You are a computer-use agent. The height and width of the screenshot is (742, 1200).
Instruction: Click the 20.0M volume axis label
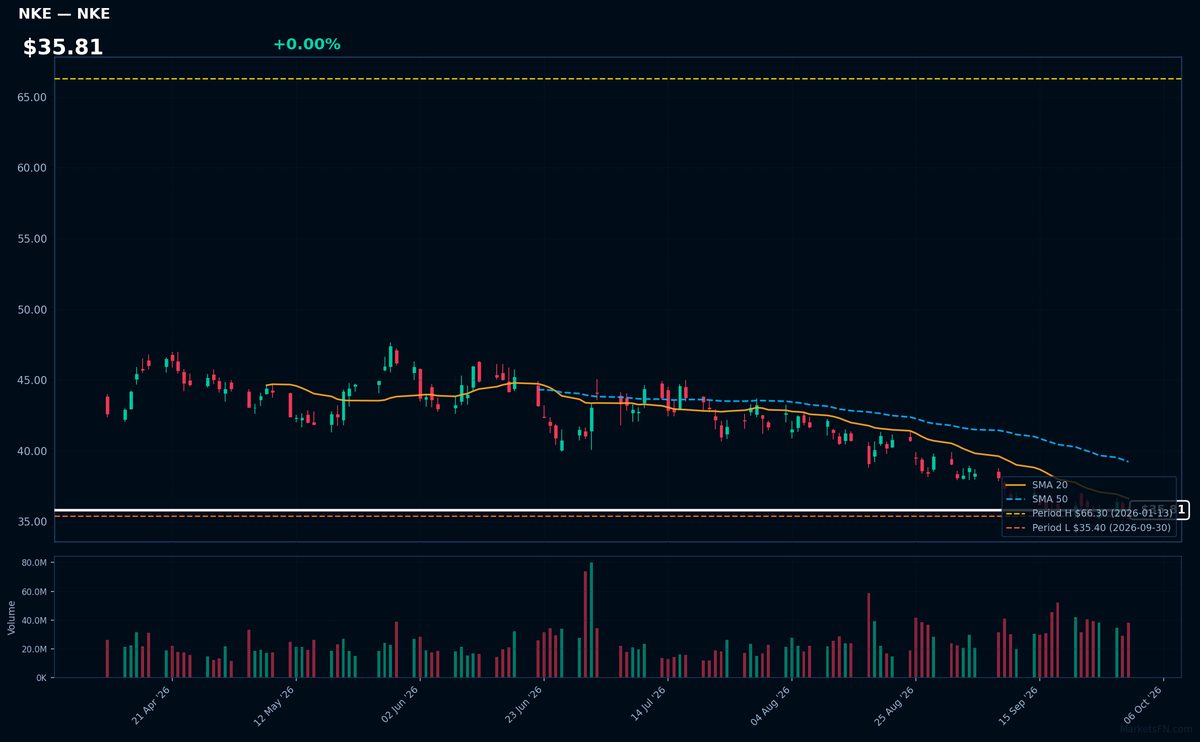click(x=34, y=649)
